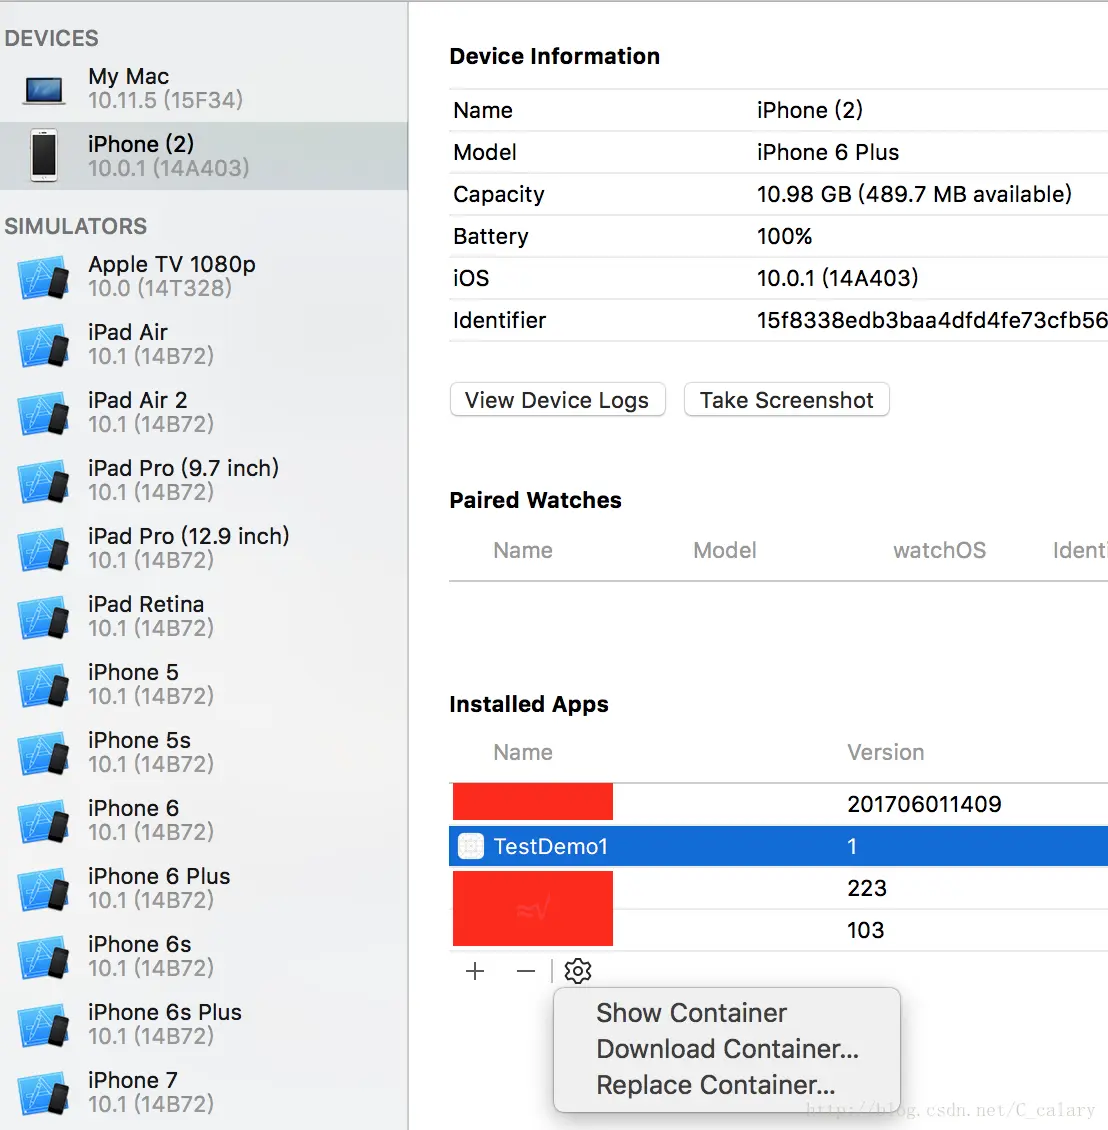
Task: Click the iPhone 6s simulator icon
Action: (44, 956)
